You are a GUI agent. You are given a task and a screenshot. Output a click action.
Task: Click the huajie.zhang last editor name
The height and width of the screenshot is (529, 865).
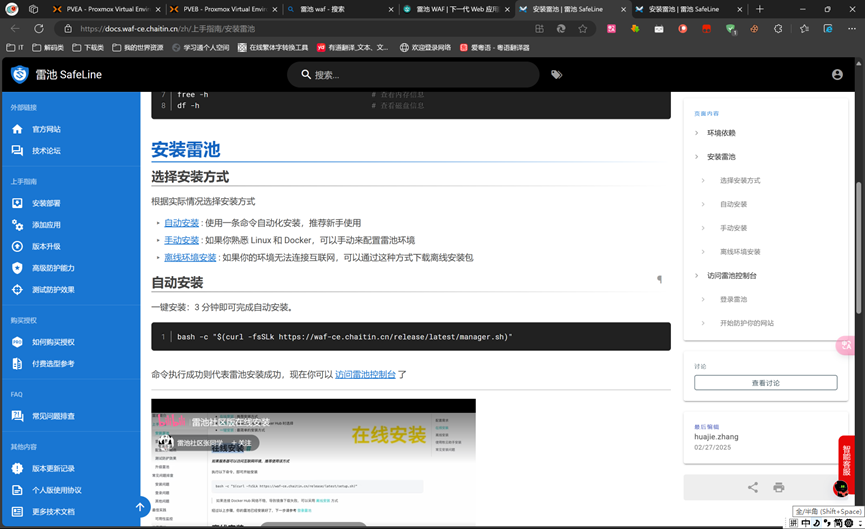716,436
